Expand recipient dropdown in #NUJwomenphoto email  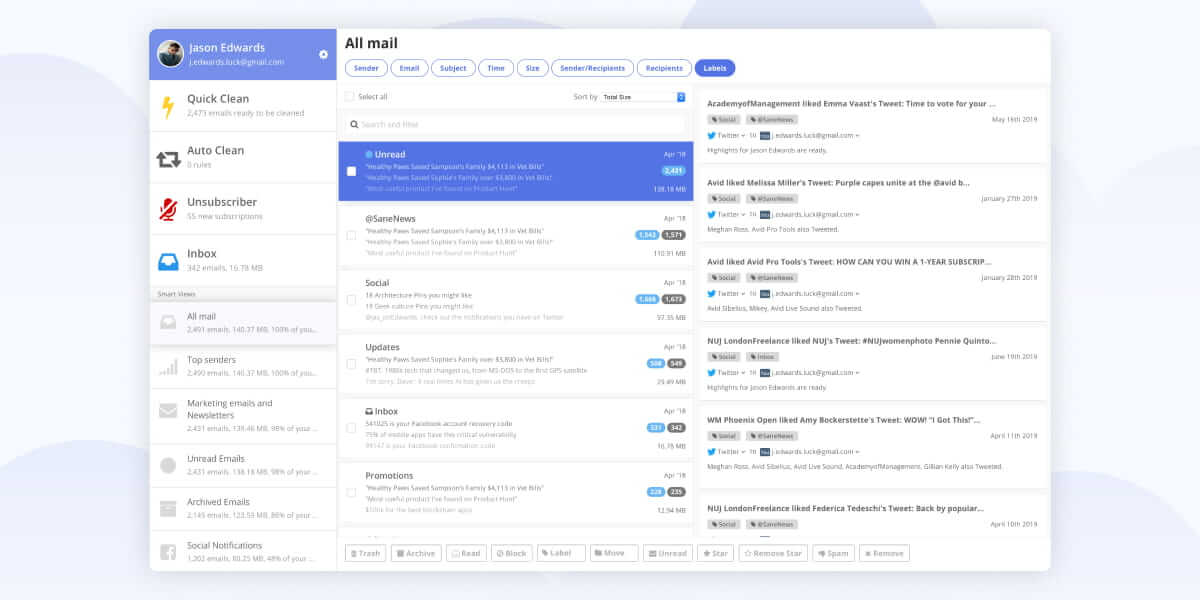click(x=857, y=373)
